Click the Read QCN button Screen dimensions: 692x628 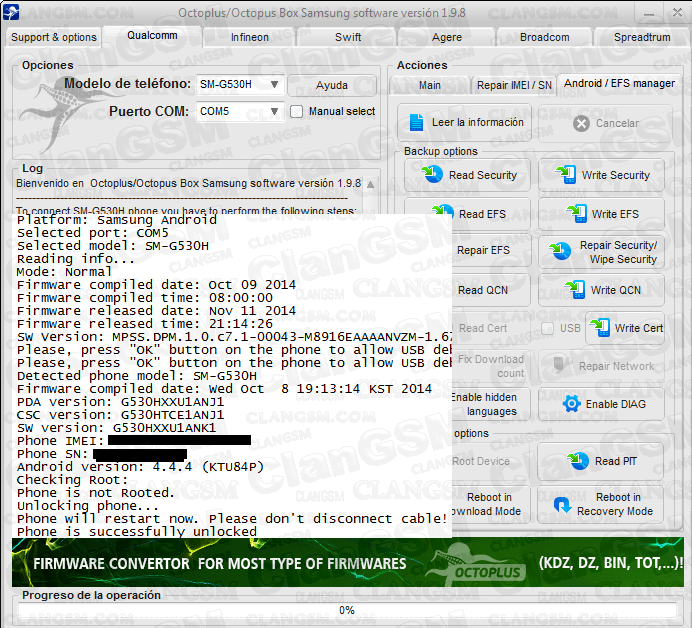(x=483, y=290)
